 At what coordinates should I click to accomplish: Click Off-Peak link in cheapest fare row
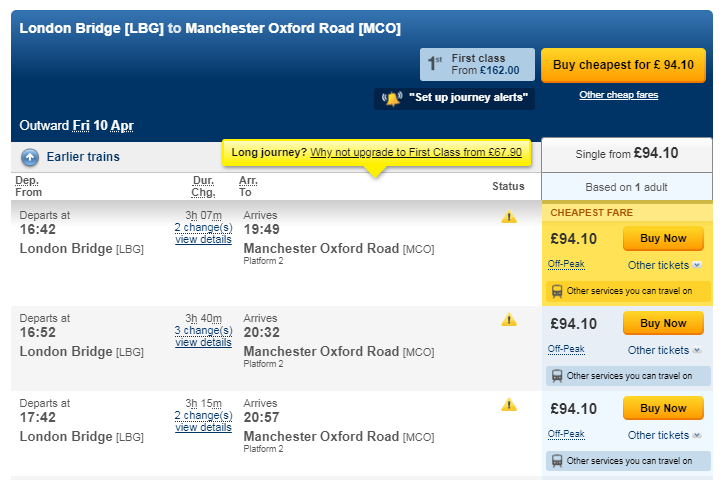click(x=566, y=264)
